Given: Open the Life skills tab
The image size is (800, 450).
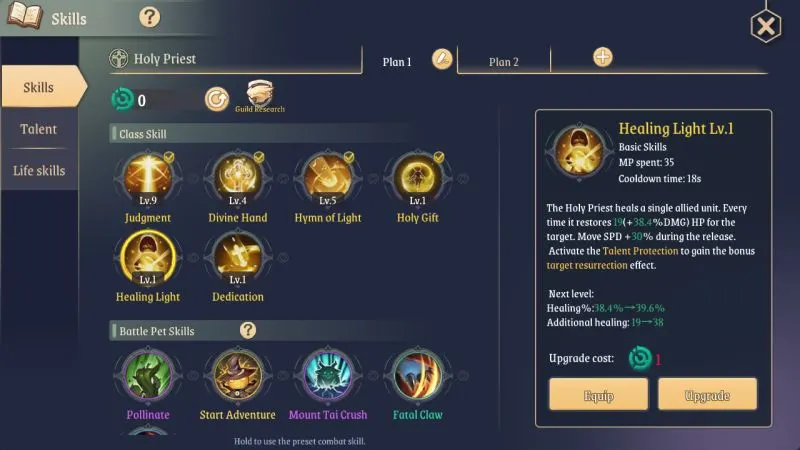Looking at the screenshot, I should (x=39, y=170).
